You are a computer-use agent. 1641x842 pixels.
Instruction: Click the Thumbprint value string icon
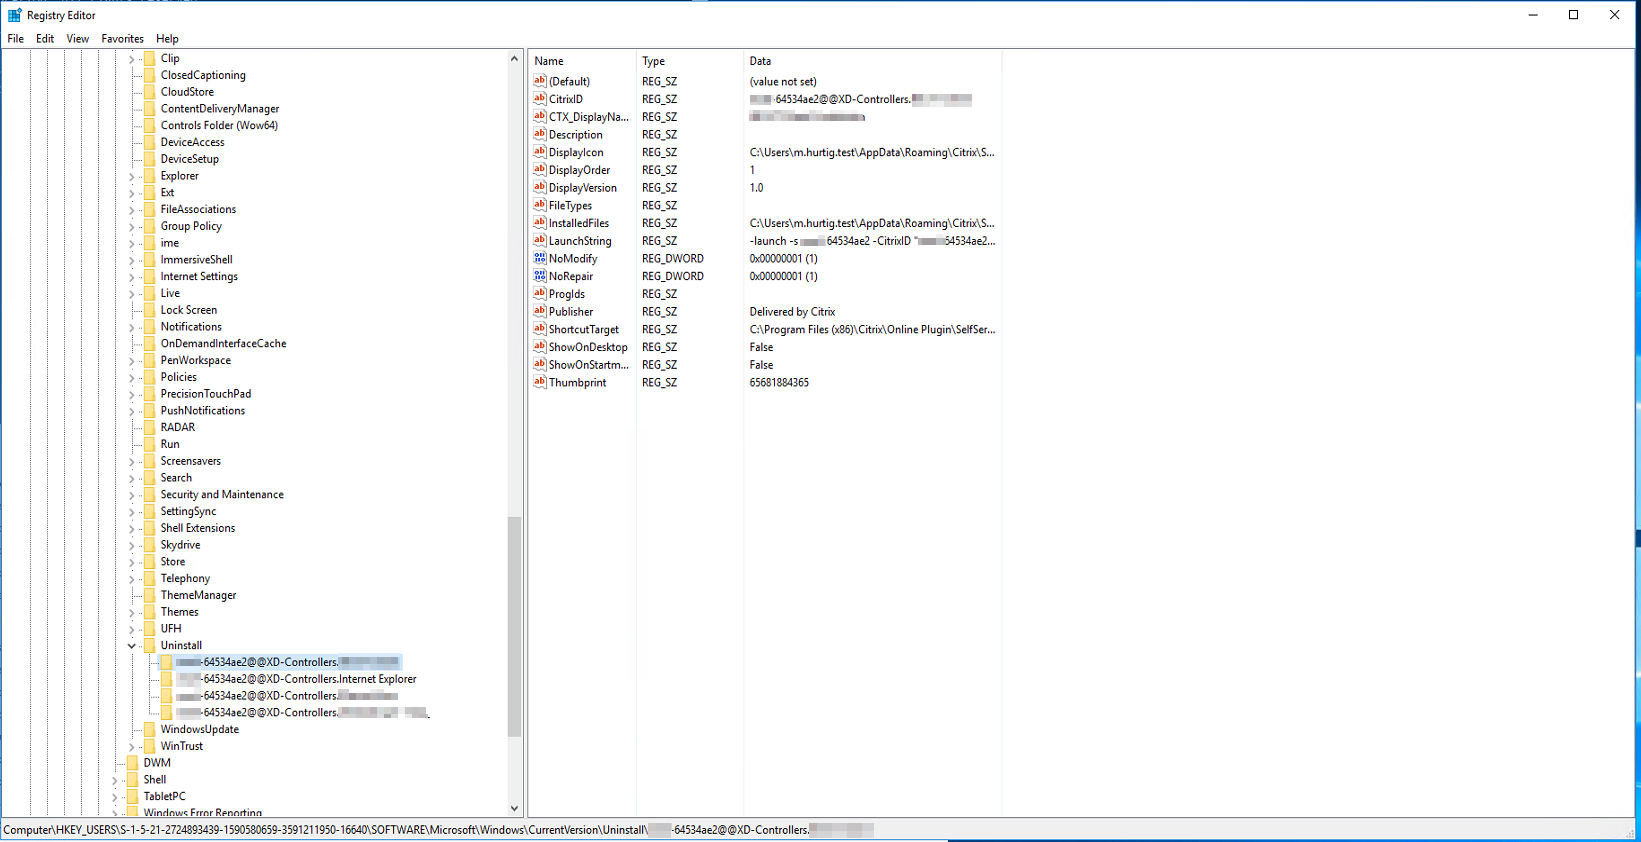[539, 382]
